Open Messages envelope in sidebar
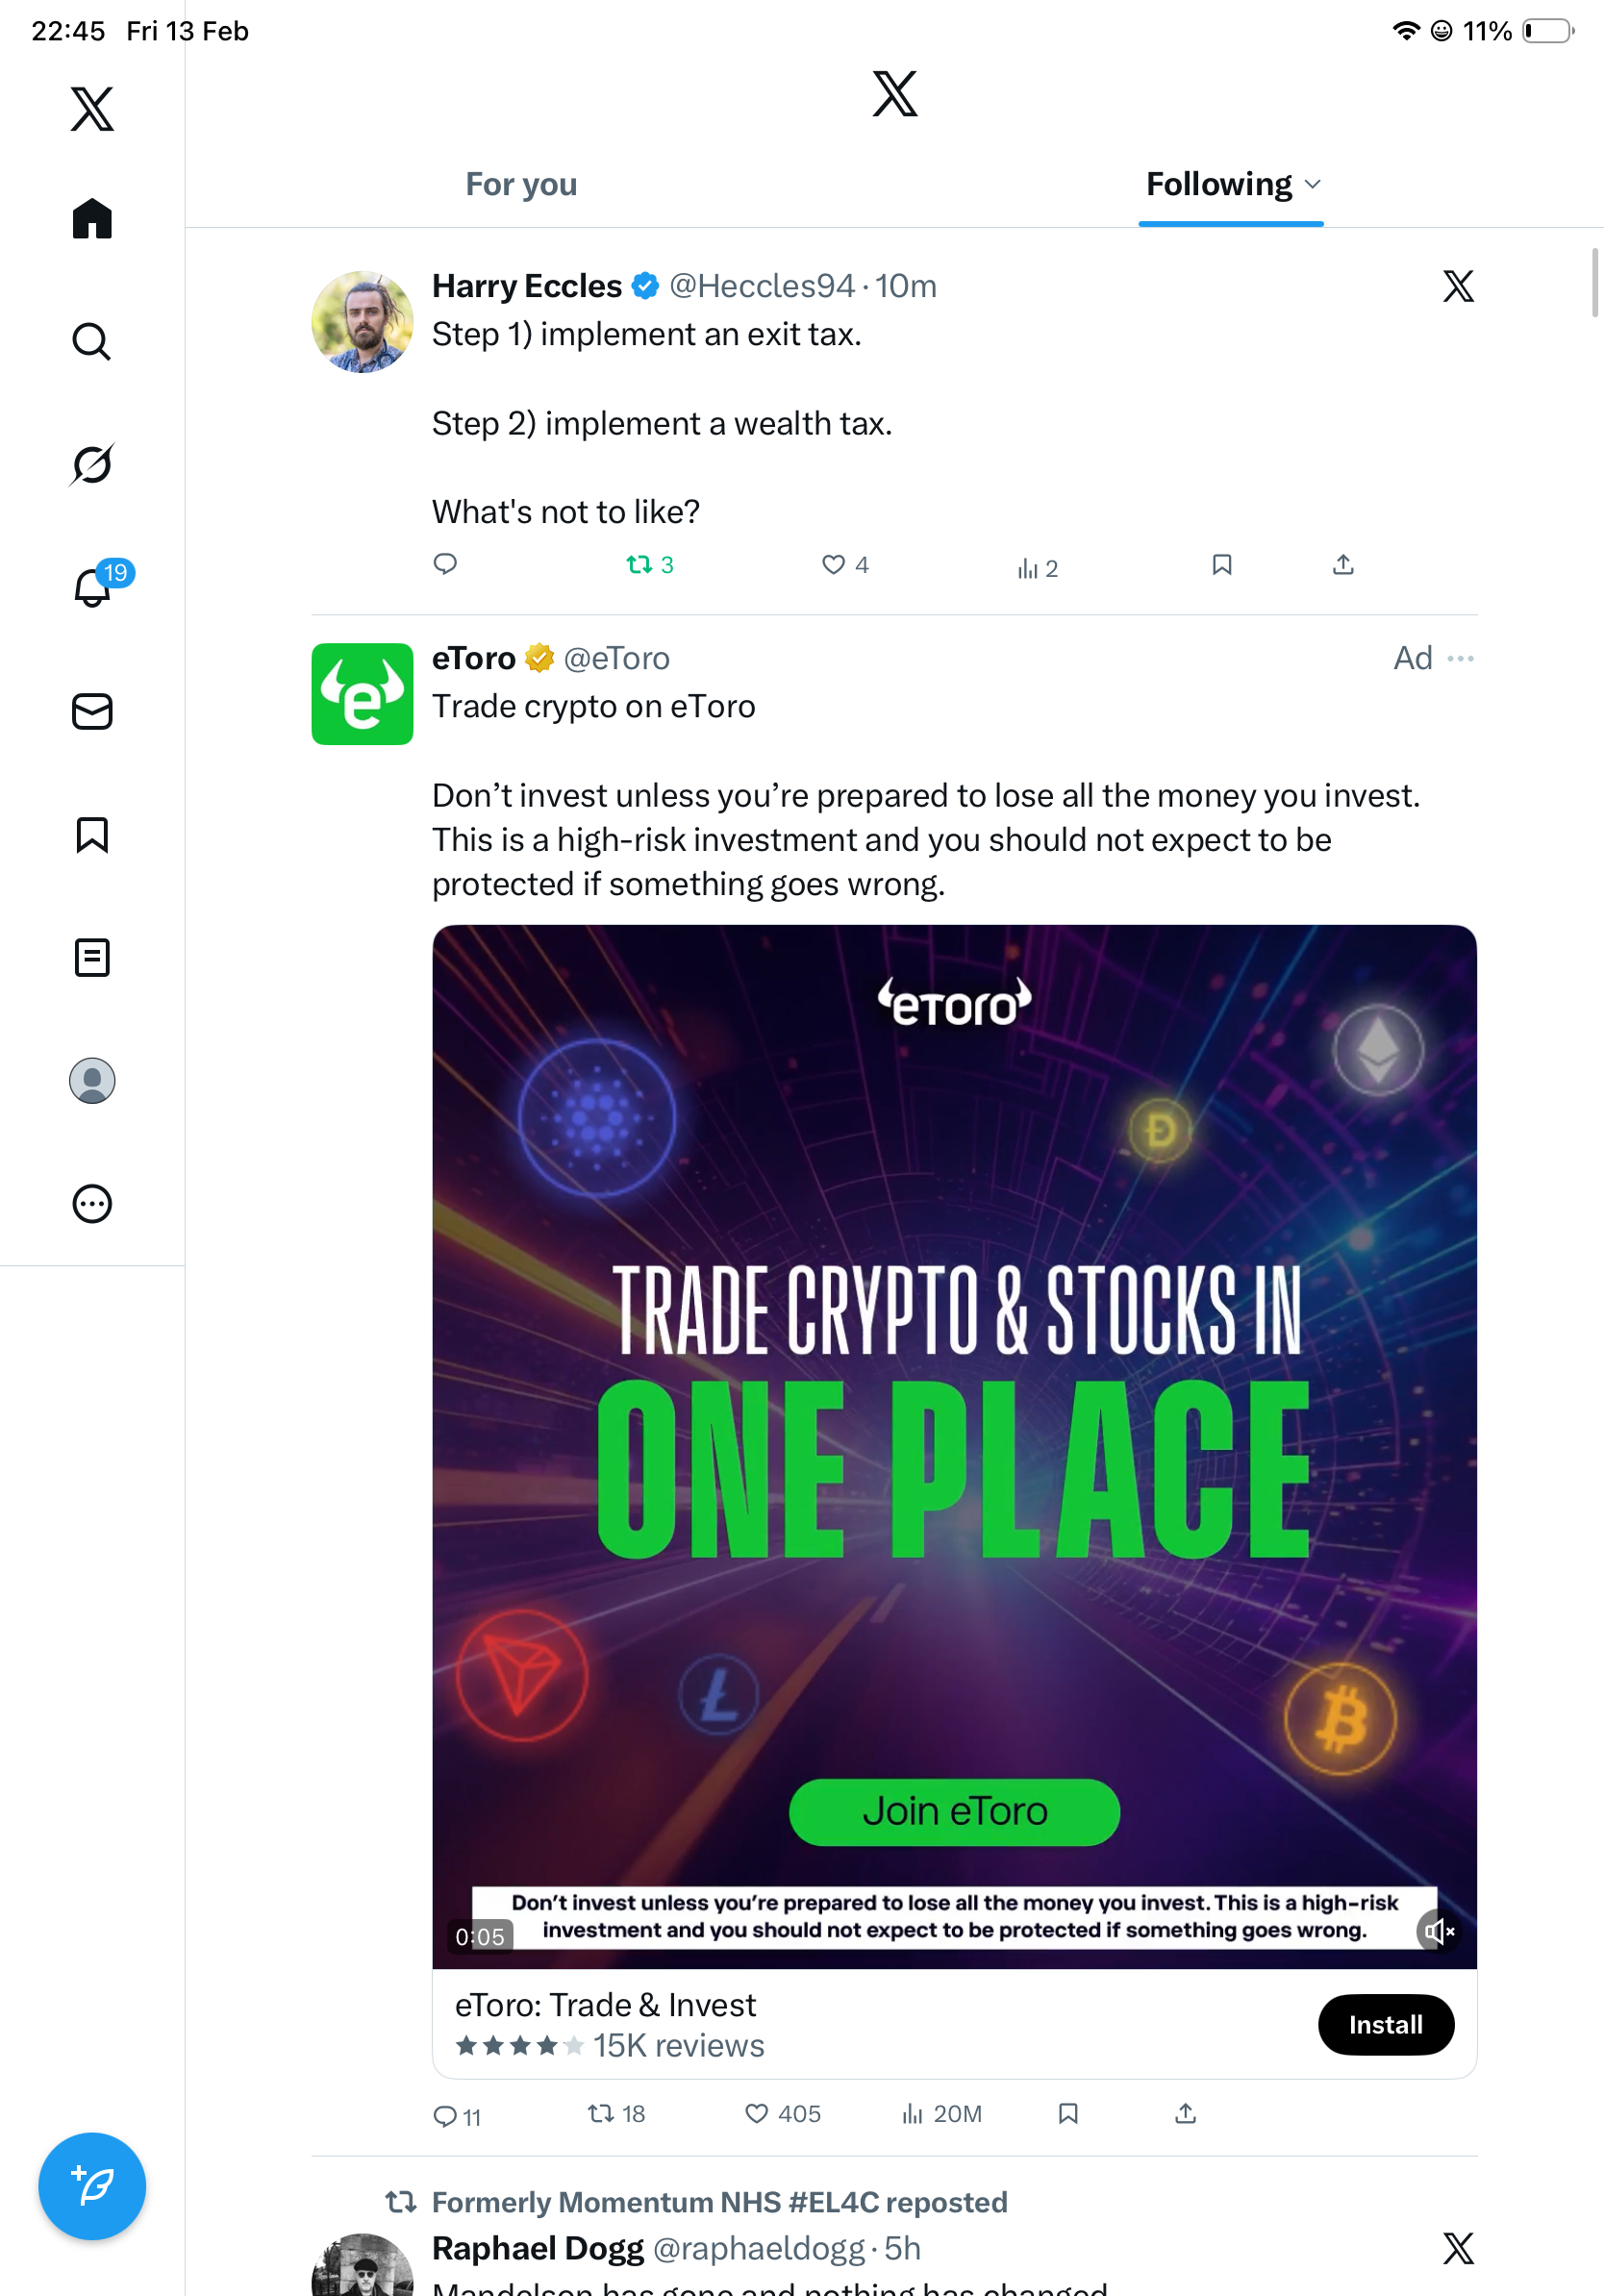1604x2296 pixels. pyautogui.click(x=91, y=711)
